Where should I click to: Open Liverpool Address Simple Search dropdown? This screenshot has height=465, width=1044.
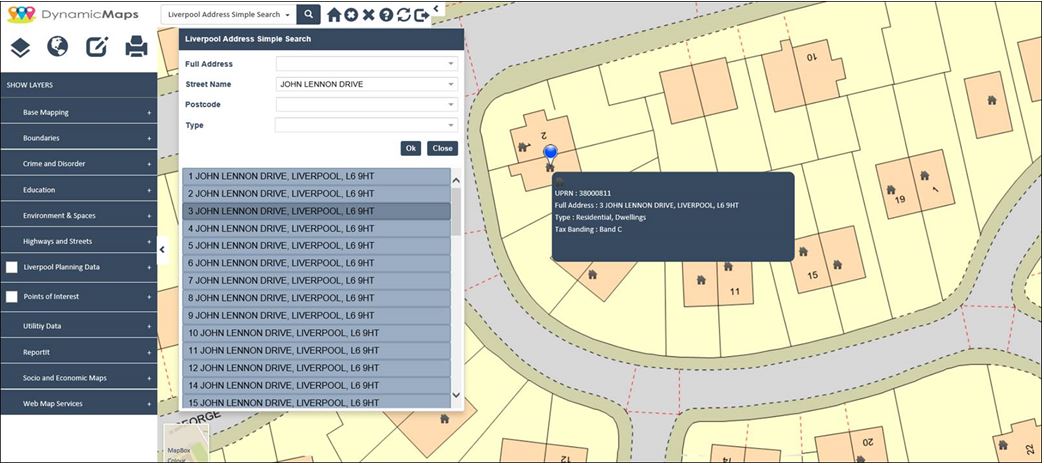229,14
